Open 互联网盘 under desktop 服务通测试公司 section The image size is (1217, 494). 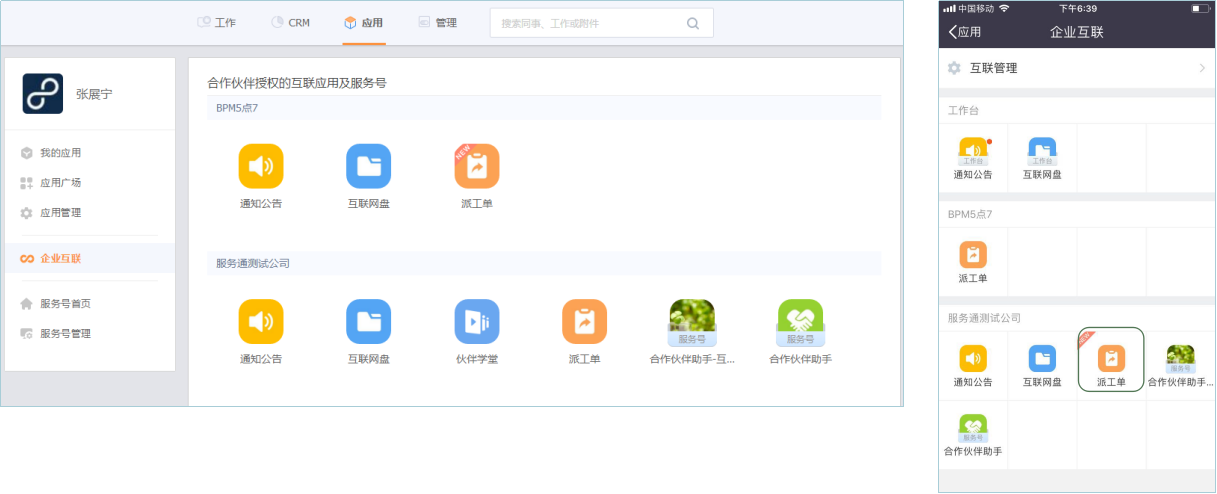pos(369,322)
